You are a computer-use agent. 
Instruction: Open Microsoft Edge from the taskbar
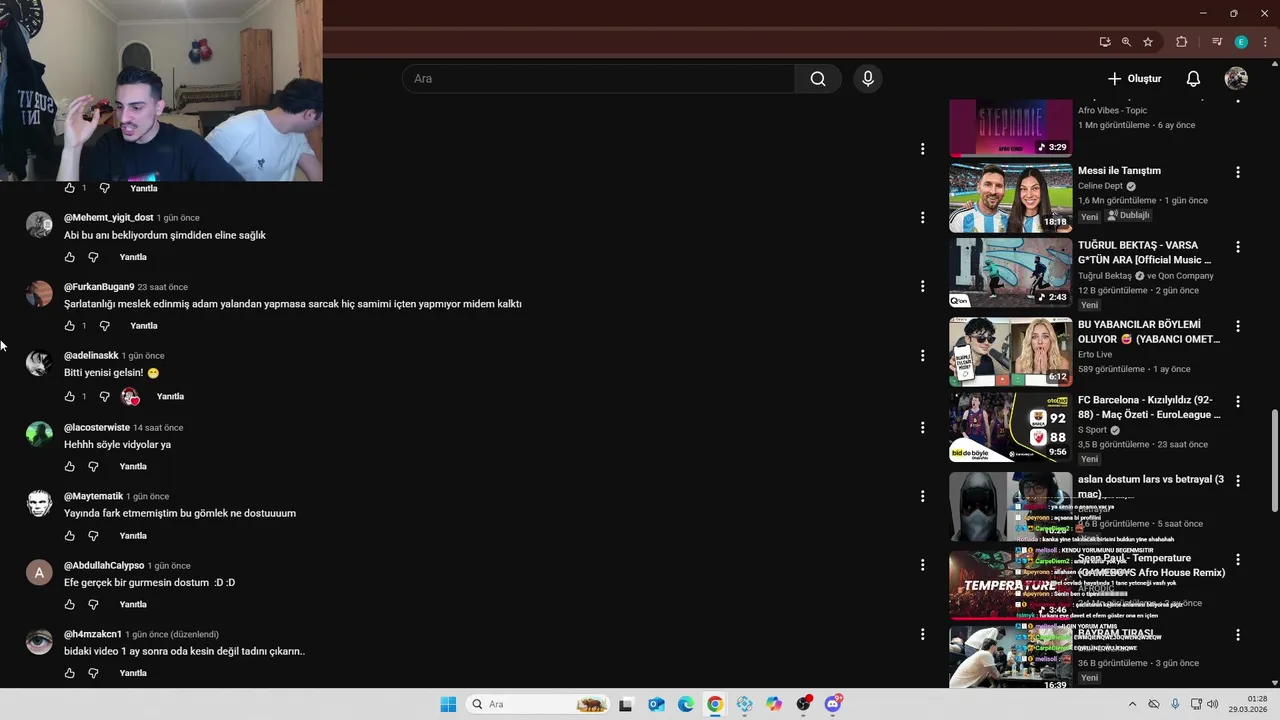[686, 704]
